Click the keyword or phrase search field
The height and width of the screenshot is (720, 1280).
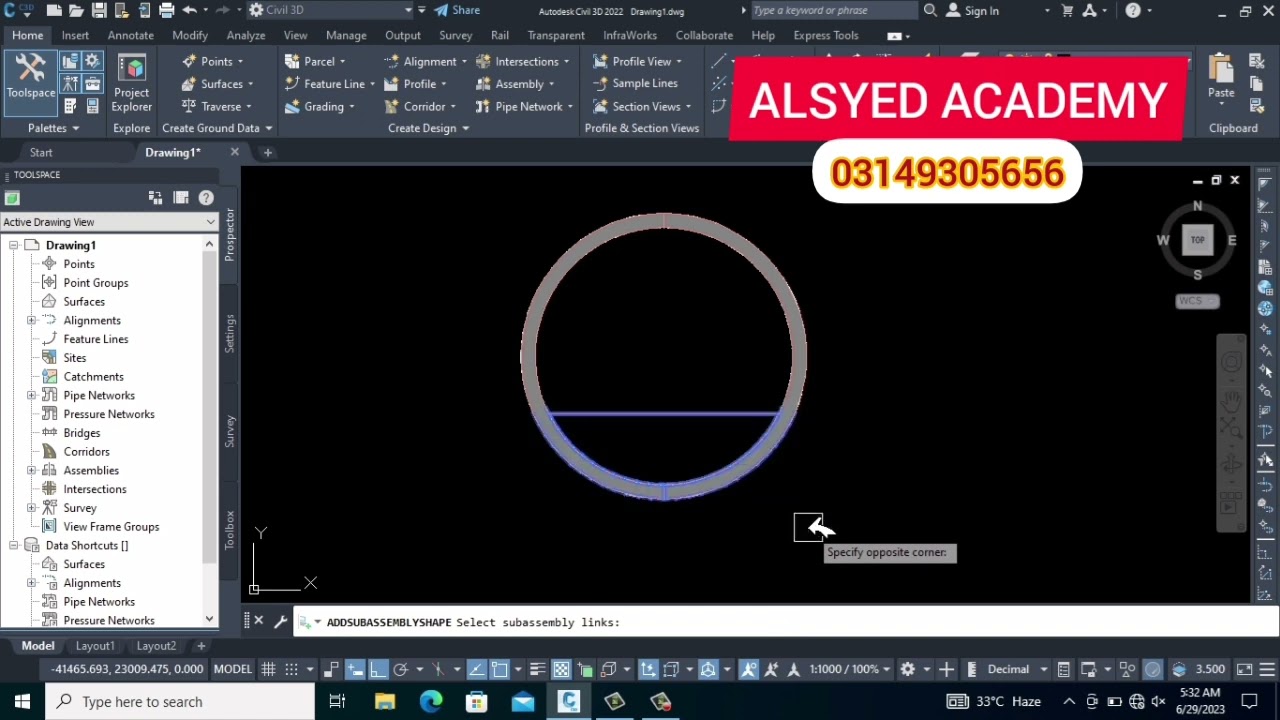[833, 11]
